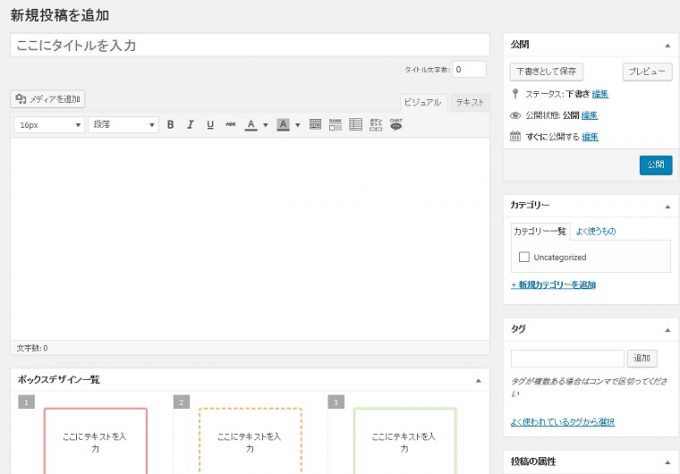Select the よく使うもの tab

tap(596, 232)
